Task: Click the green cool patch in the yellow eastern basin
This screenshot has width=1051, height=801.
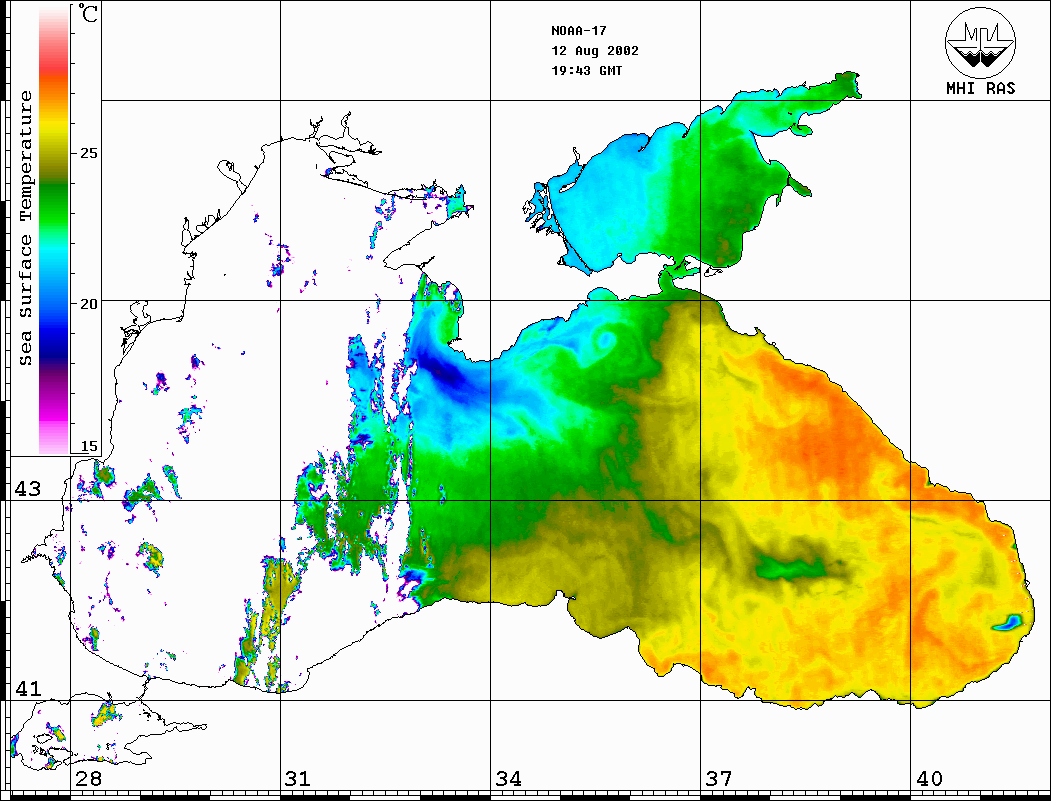Action: pos(791,568)
